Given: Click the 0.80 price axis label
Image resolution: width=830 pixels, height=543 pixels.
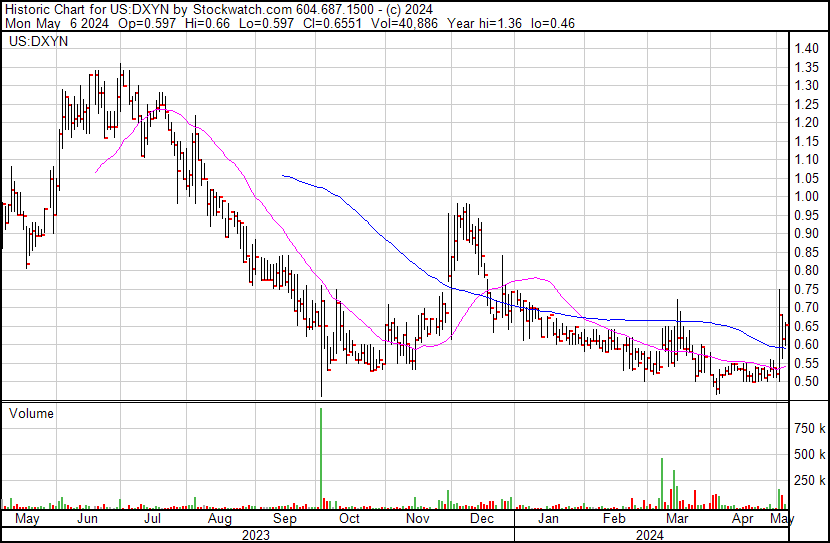Looking at the screenshot, I should coord(807,270).
